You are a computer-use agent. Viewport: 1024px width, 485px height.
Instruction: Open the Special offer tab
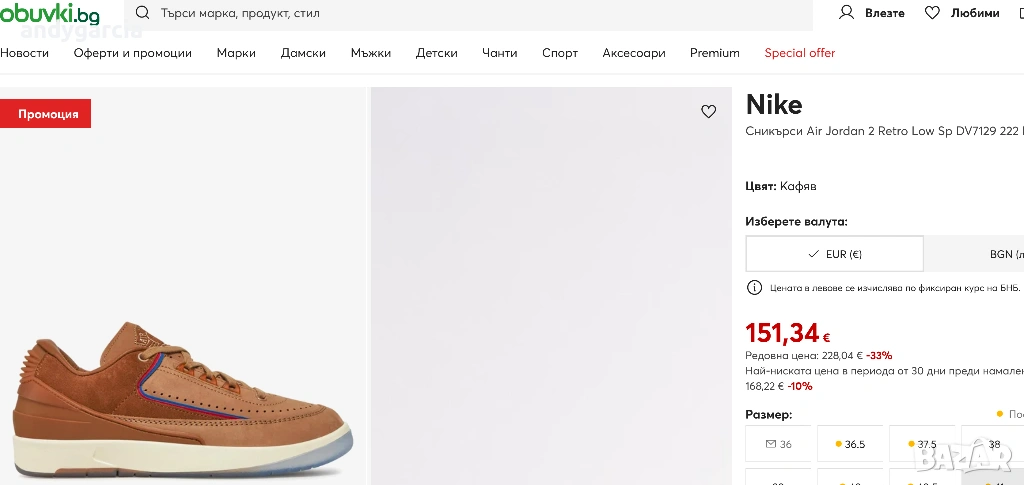coord(799,53)
